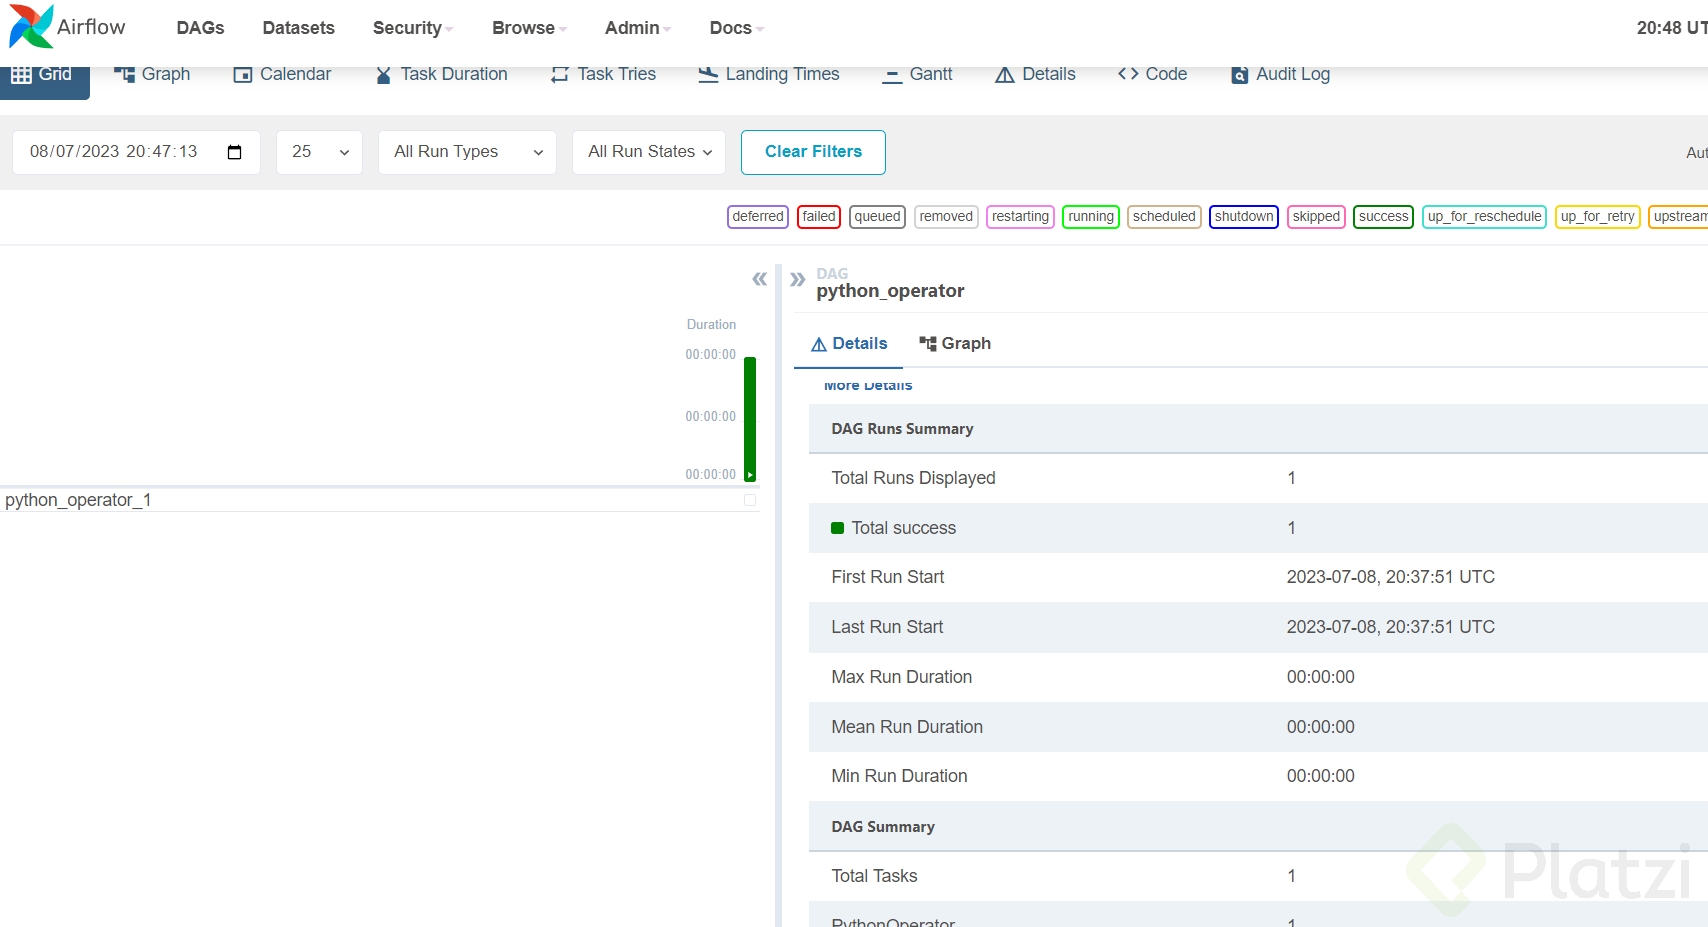Viewport: 1708px width, 927px height.
Task: Click the Max Run Duration value
Action: (x=1320, y=677)
